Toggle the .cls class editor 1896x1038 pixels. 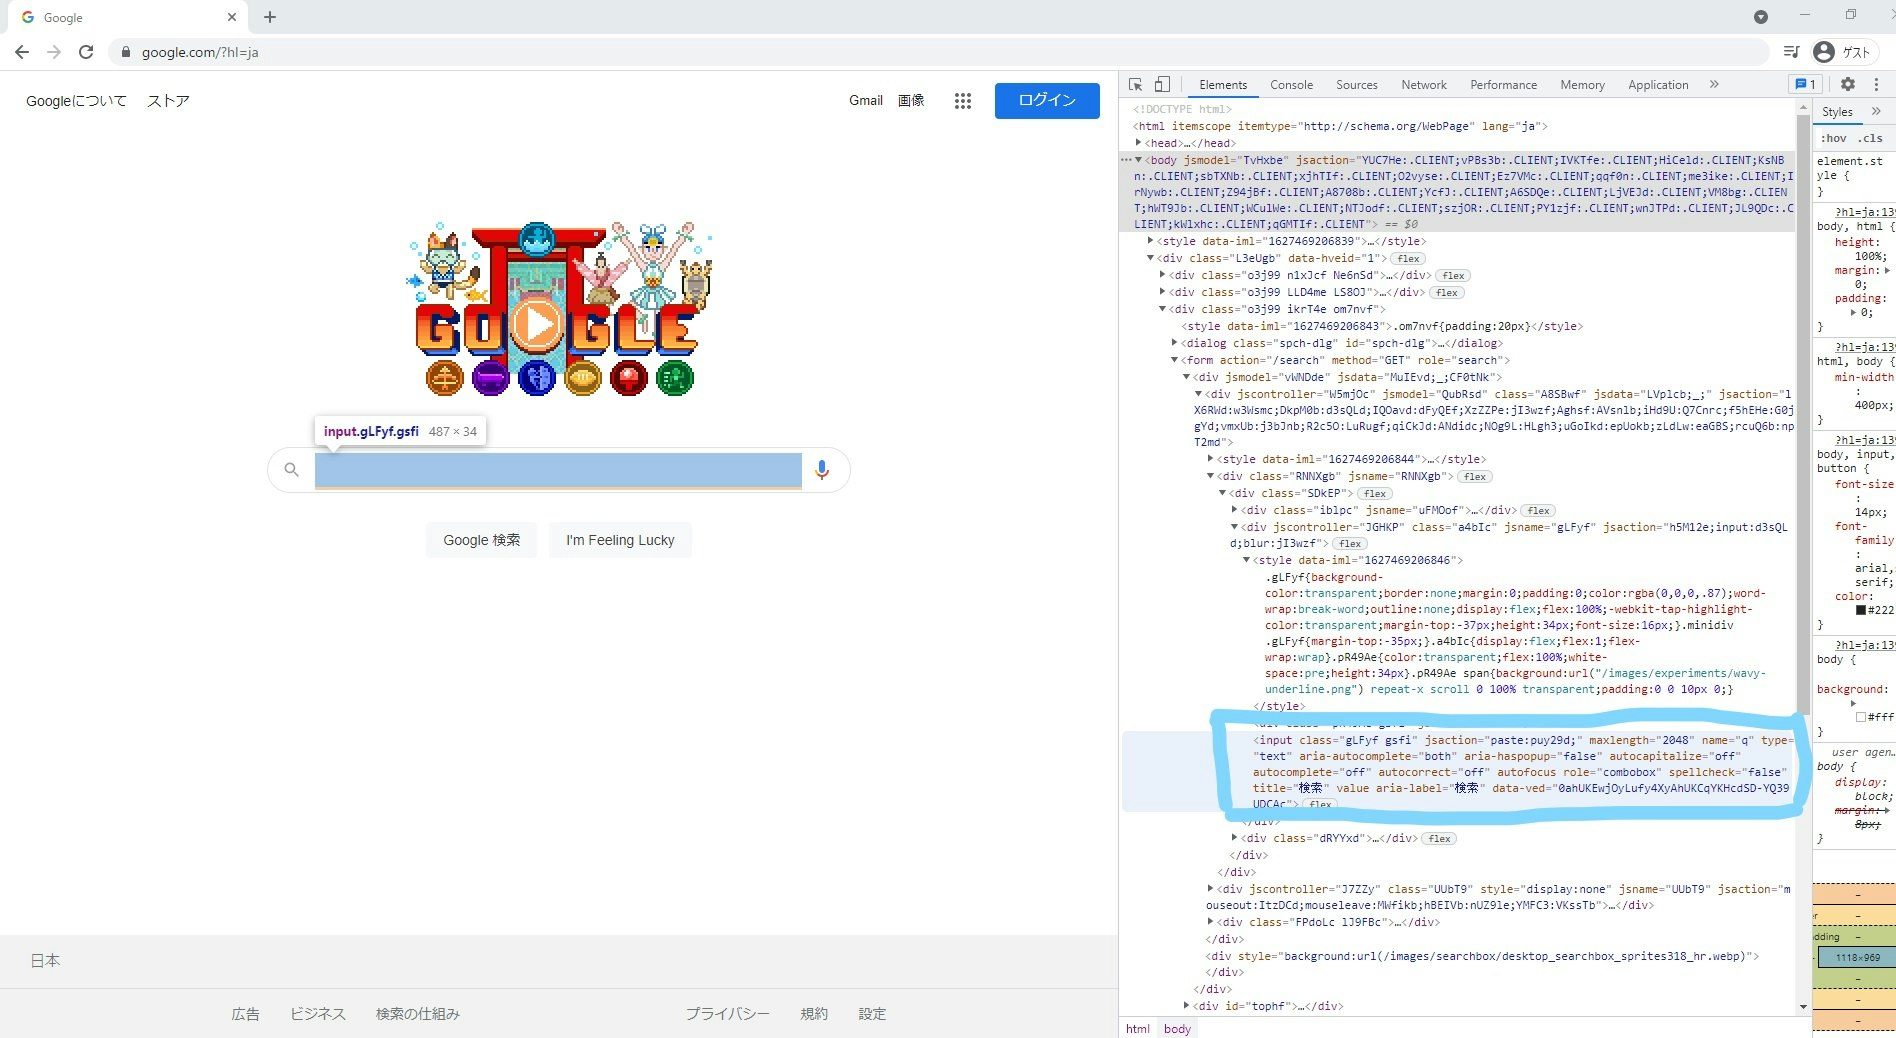(1871, 139)
